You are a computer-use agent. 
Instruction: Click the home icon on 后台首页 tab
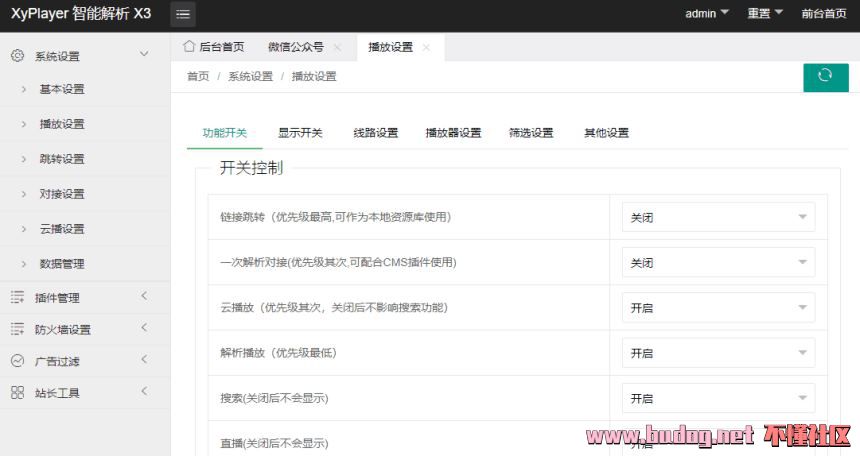(x=189, y=47)
